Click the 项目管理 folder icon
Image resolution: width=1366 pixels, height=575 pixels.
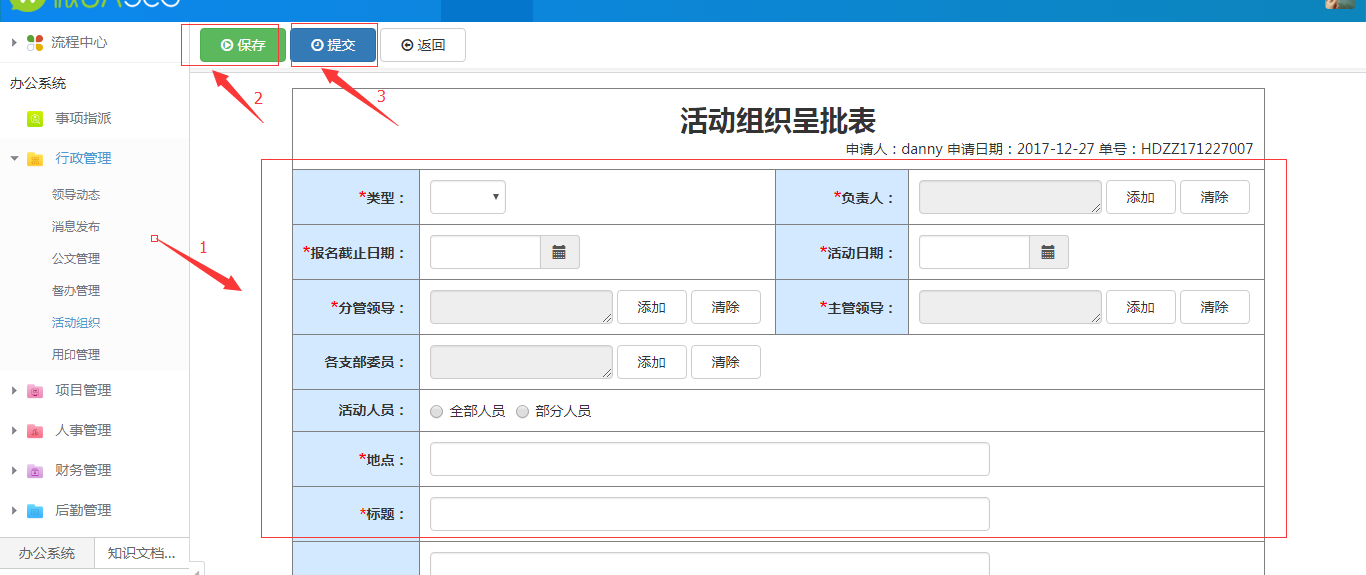tap(35, 391)
